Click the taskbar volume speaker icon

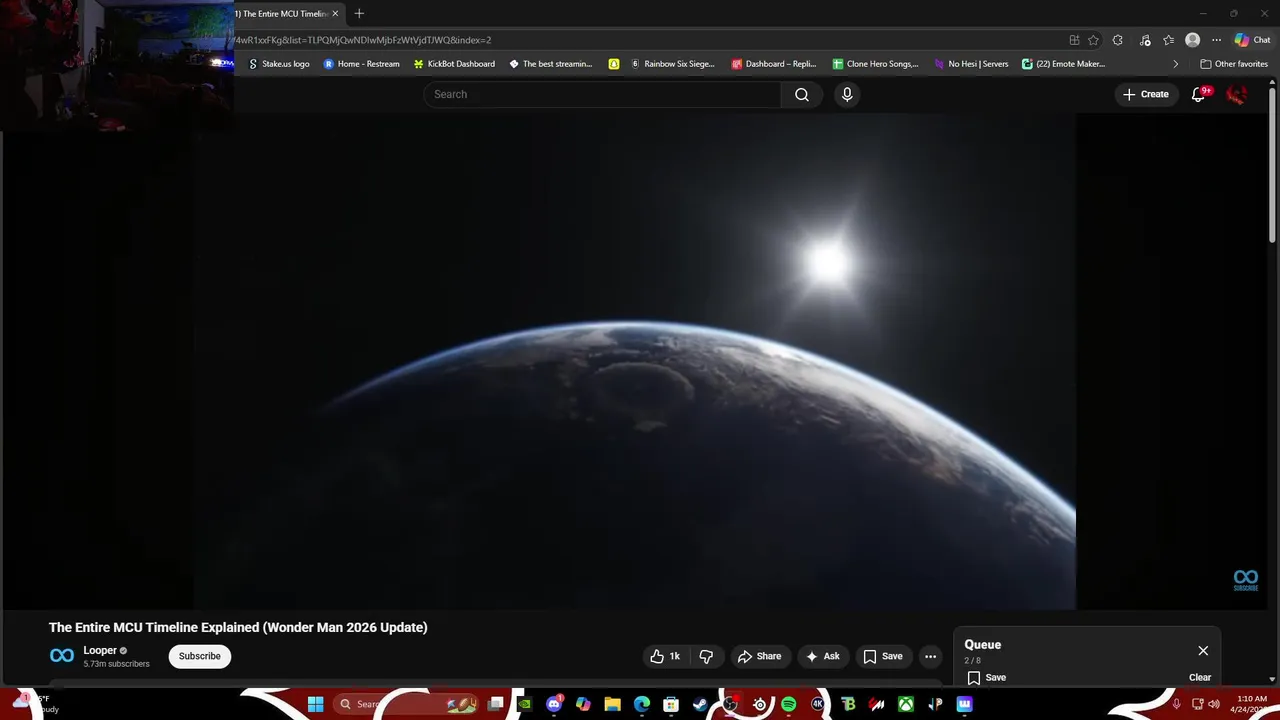click(1214, 704)
